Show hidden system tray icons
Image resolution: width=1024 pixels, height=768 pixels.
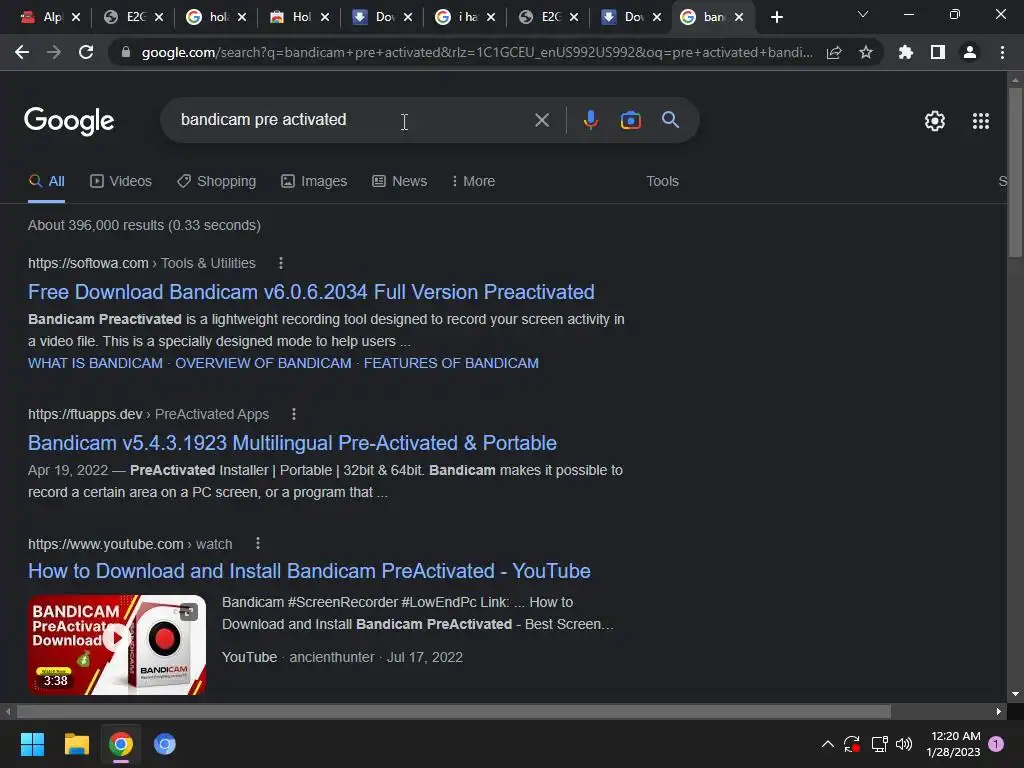tap(827, 744)
